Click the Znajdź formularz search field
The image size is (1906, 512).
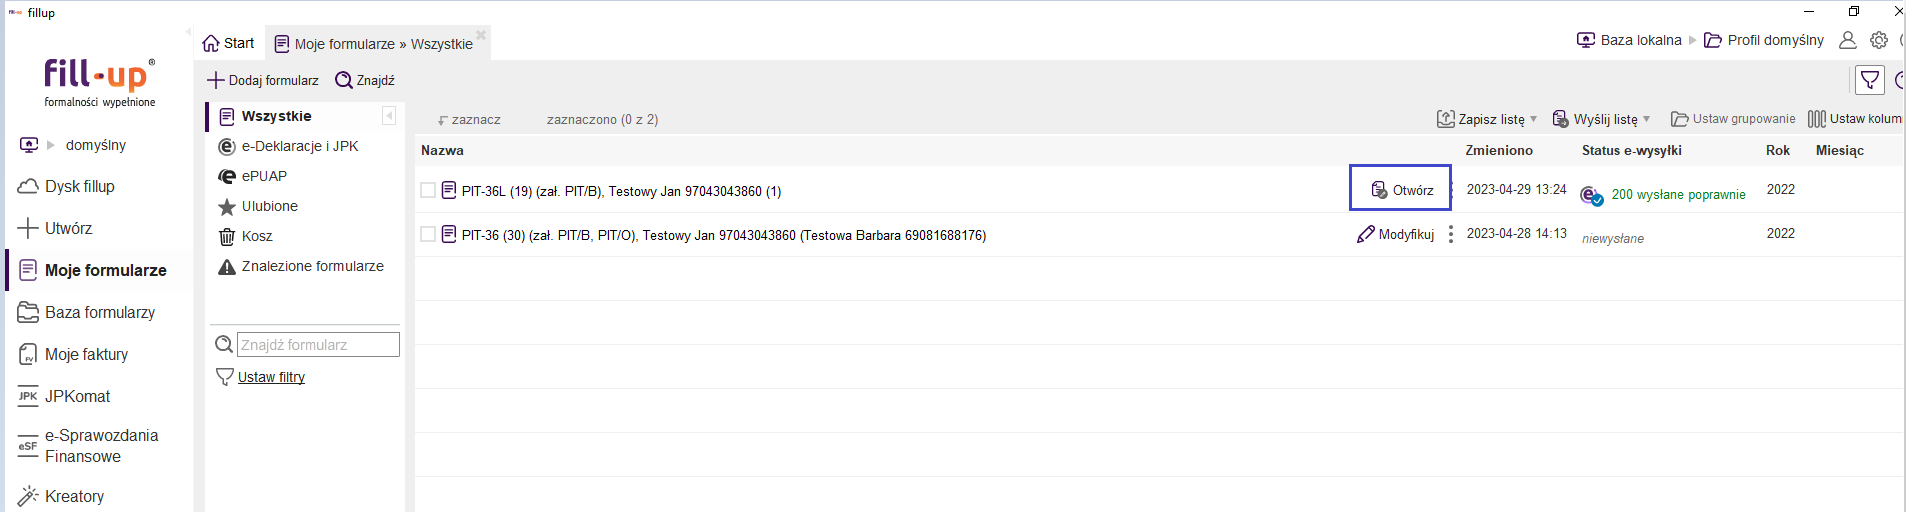(x=318, y=344)
